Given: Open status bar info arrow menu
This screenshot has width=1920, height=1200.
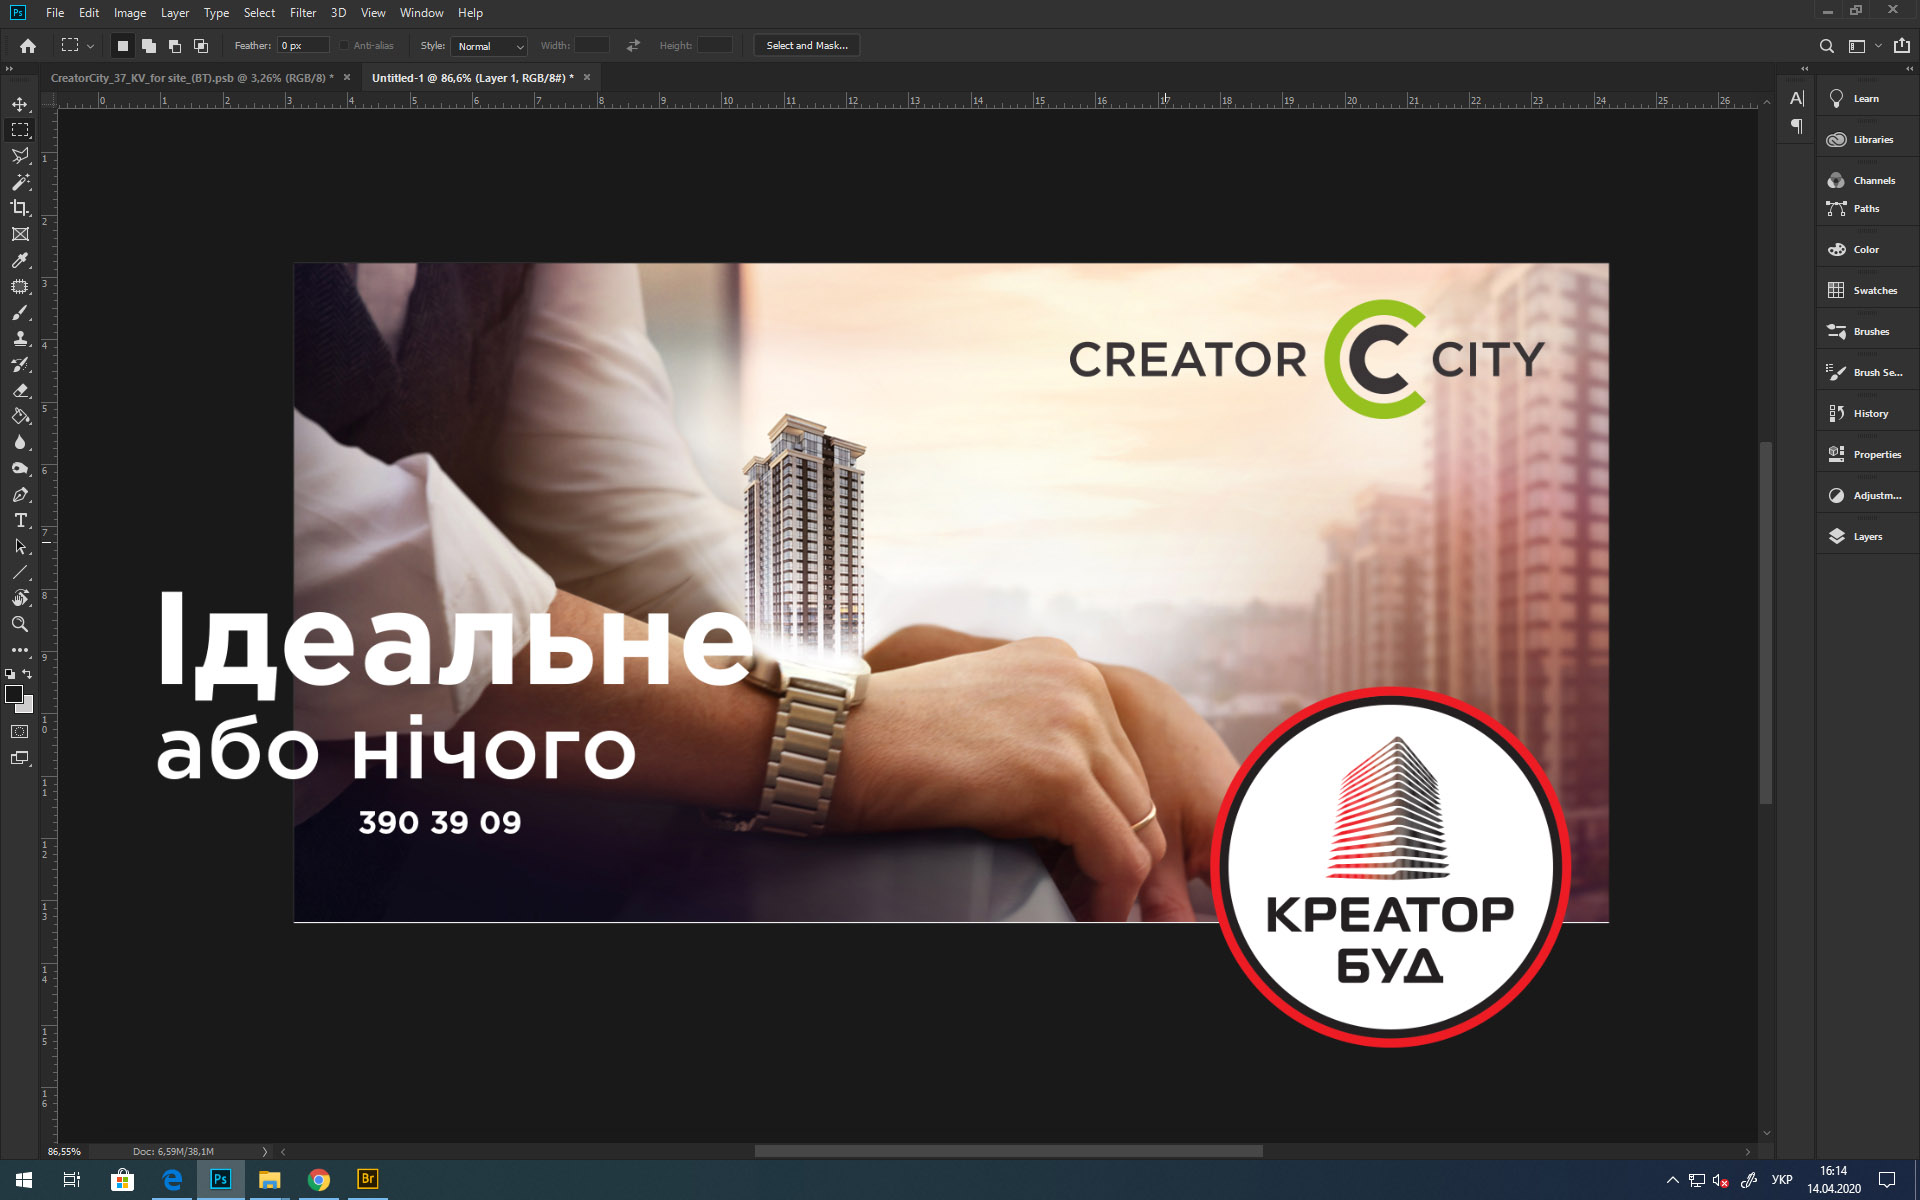Looking at the screenshot, I should (x=265, y=1152).
